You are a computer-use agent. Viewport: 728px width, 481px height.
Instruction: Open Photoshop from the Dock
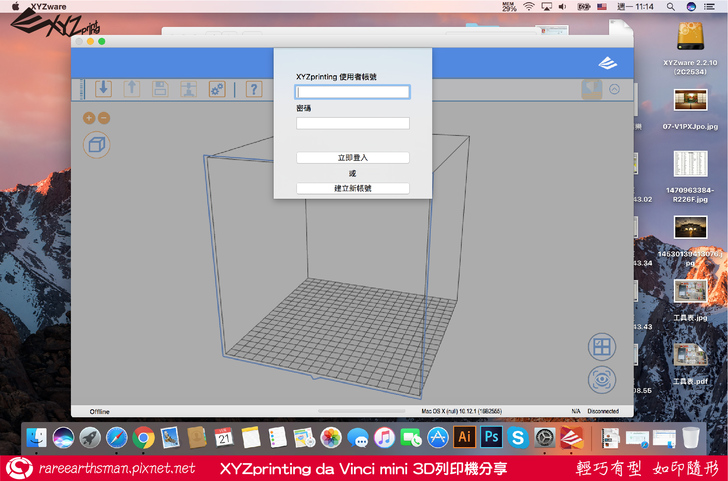[x=490, y=437]
